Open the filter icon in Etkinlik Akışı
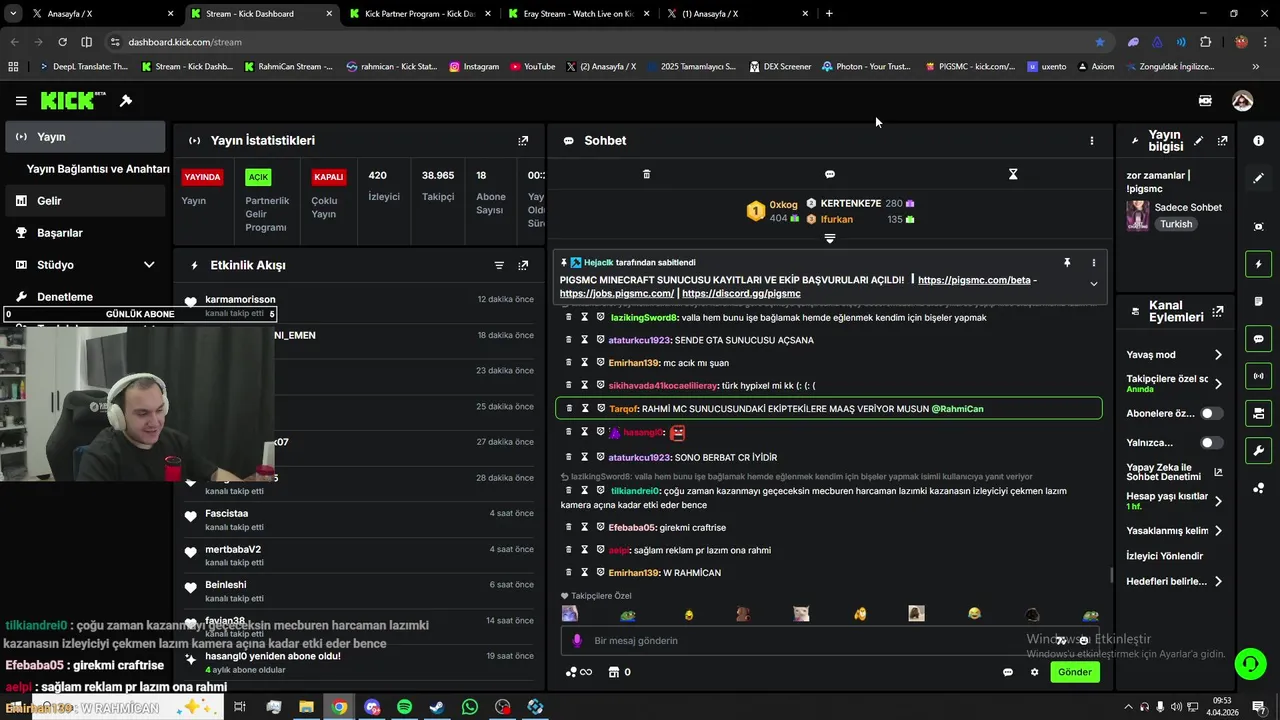The height and width of the screenshot is (720, 1280). pos(499,265)
